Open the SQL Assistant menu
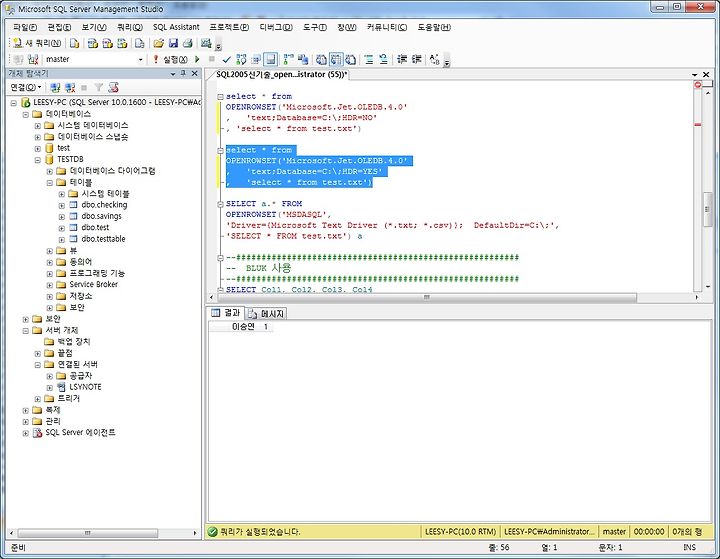 pos(176,27)
